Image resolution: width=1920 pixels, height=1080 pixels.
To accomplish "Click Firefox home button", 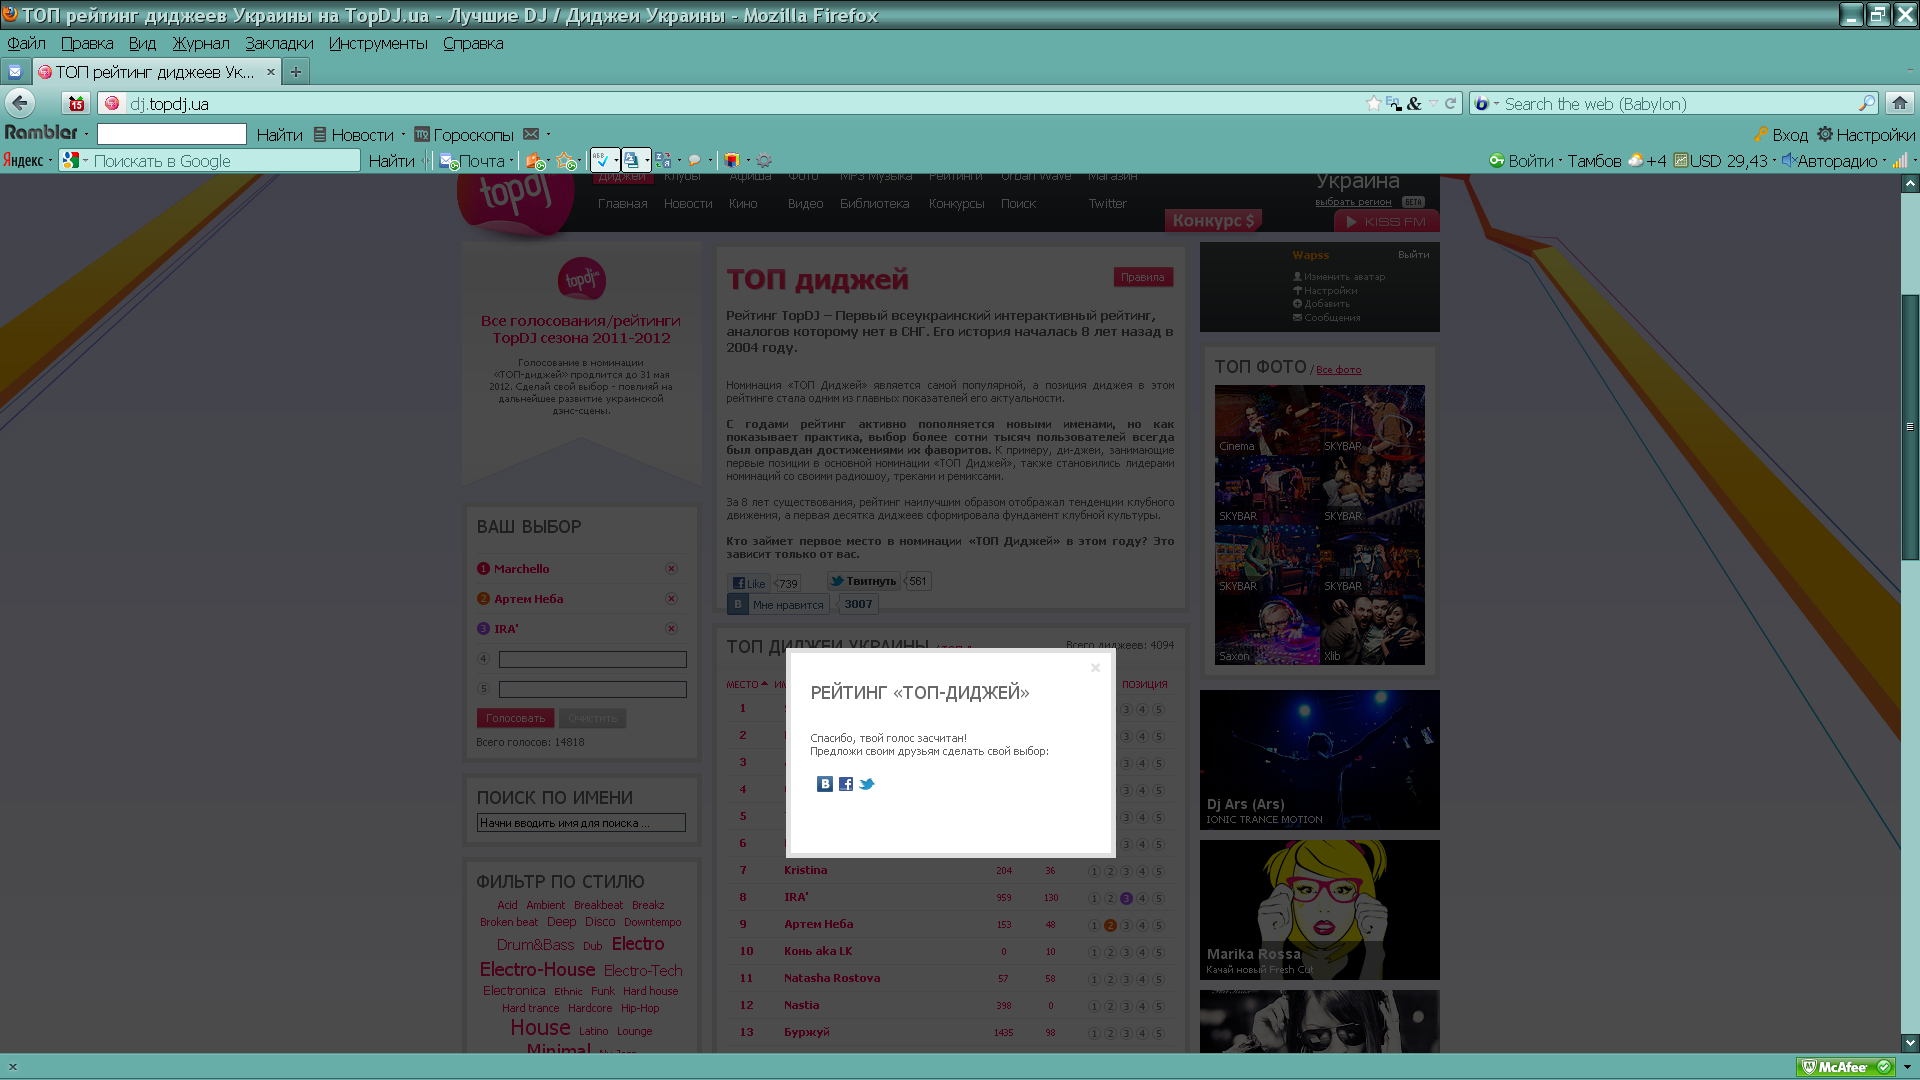I will pyautogui.click(x=1899, y=103).
